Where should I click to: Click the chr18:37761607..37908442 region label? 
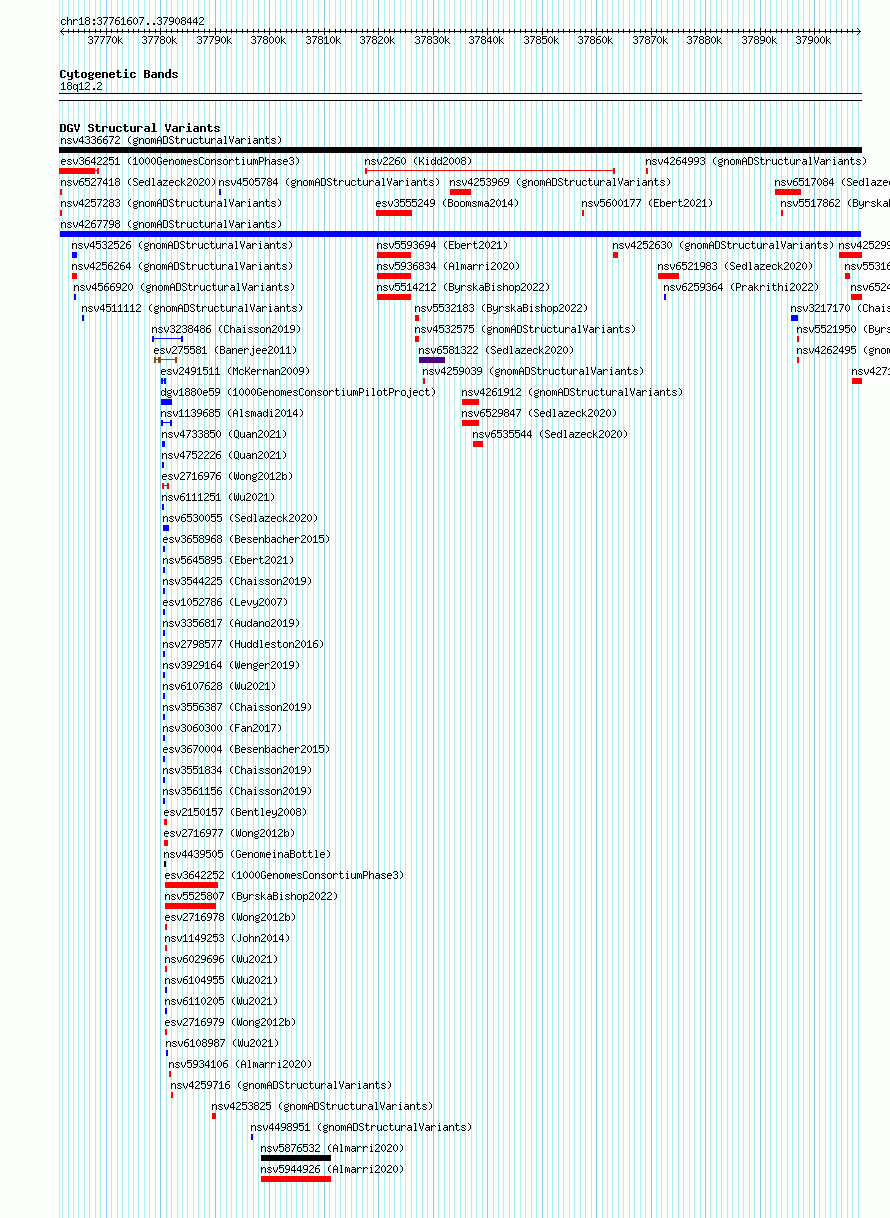tap(132, 21)
